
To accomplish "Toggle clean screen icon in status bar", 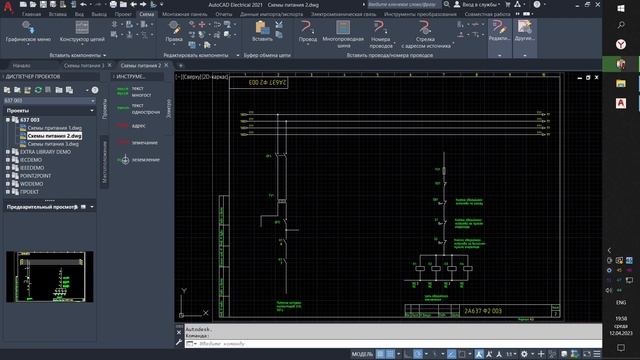I will (x=587, y=354).
